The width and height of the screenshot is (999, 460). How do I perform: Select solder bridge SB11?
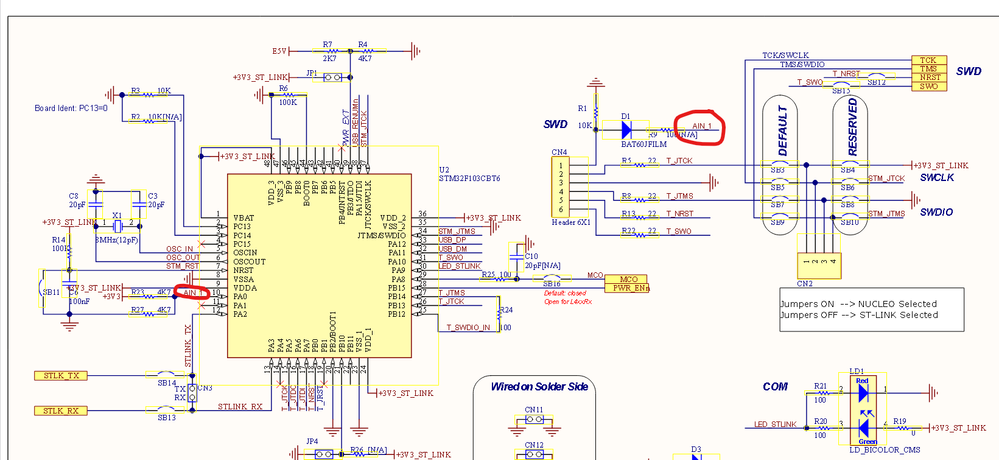(x=42, y=288)
